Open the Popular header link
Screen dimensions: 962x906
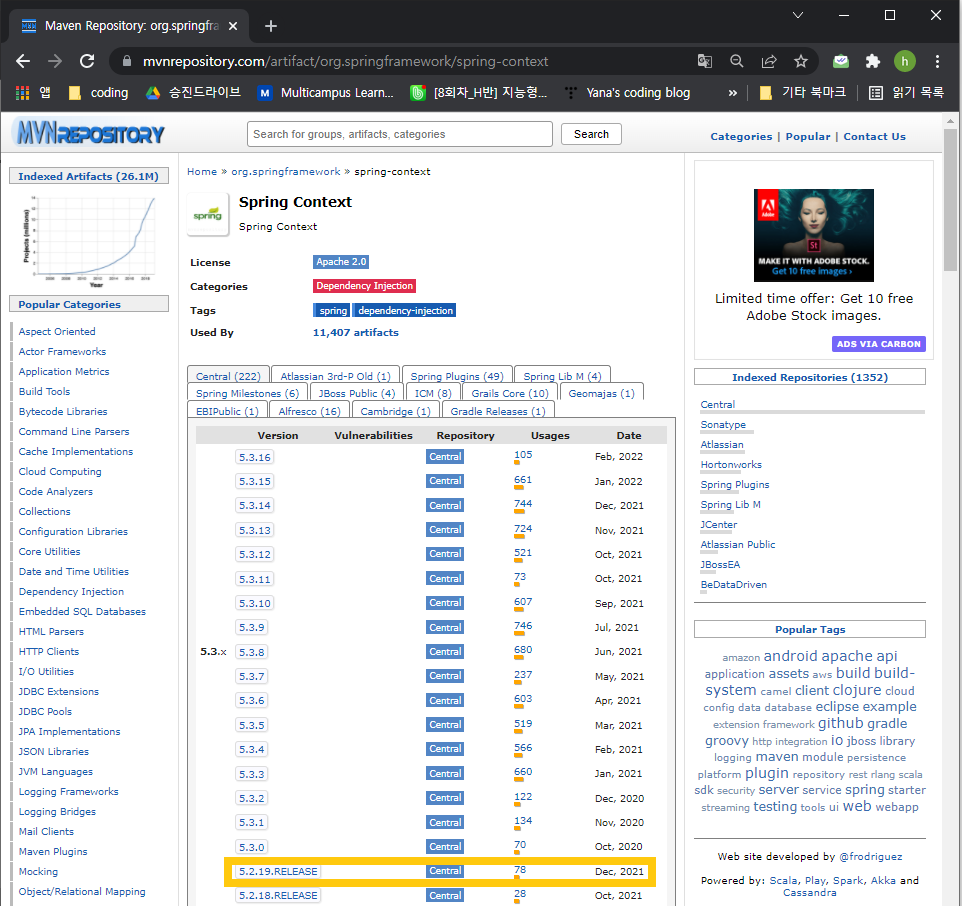click(807, 136)
